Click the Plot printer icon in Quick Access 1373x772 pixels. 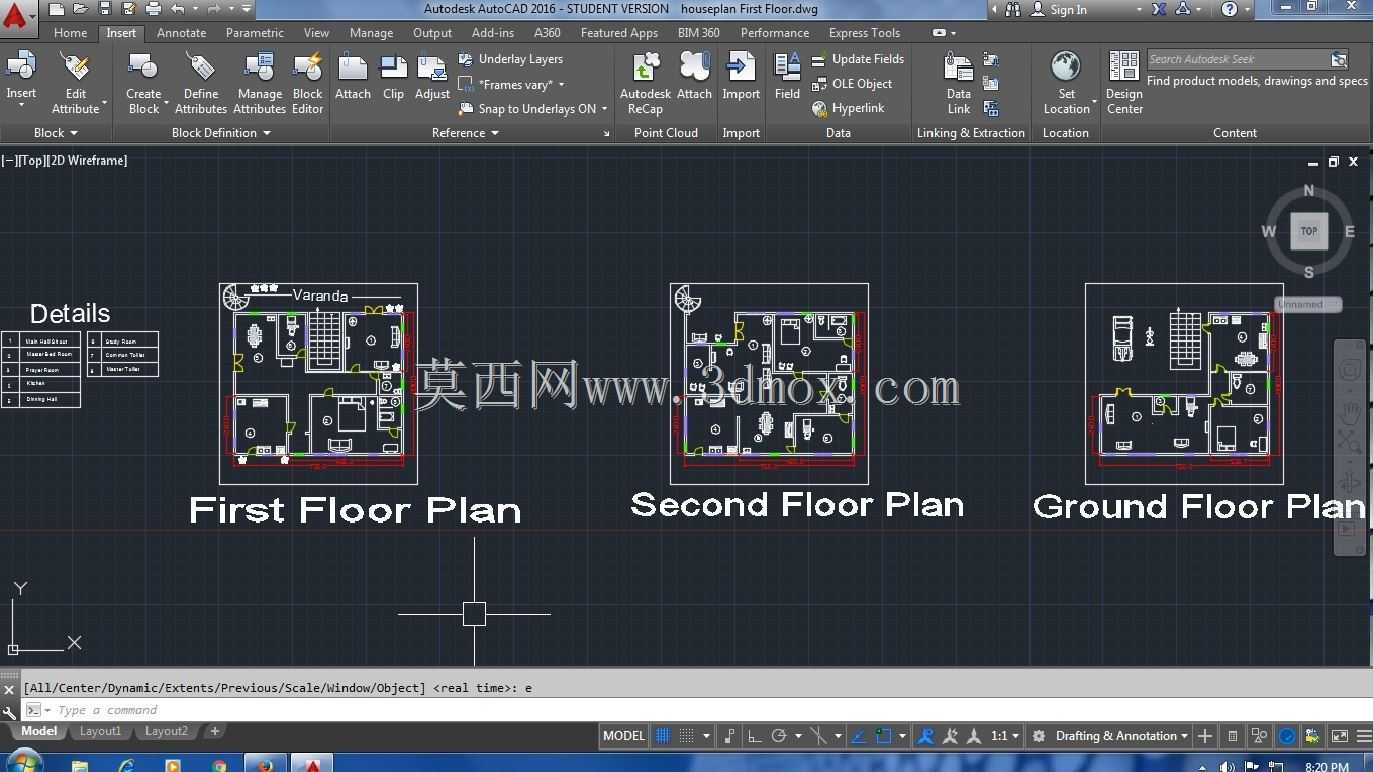tap(153, 9)
